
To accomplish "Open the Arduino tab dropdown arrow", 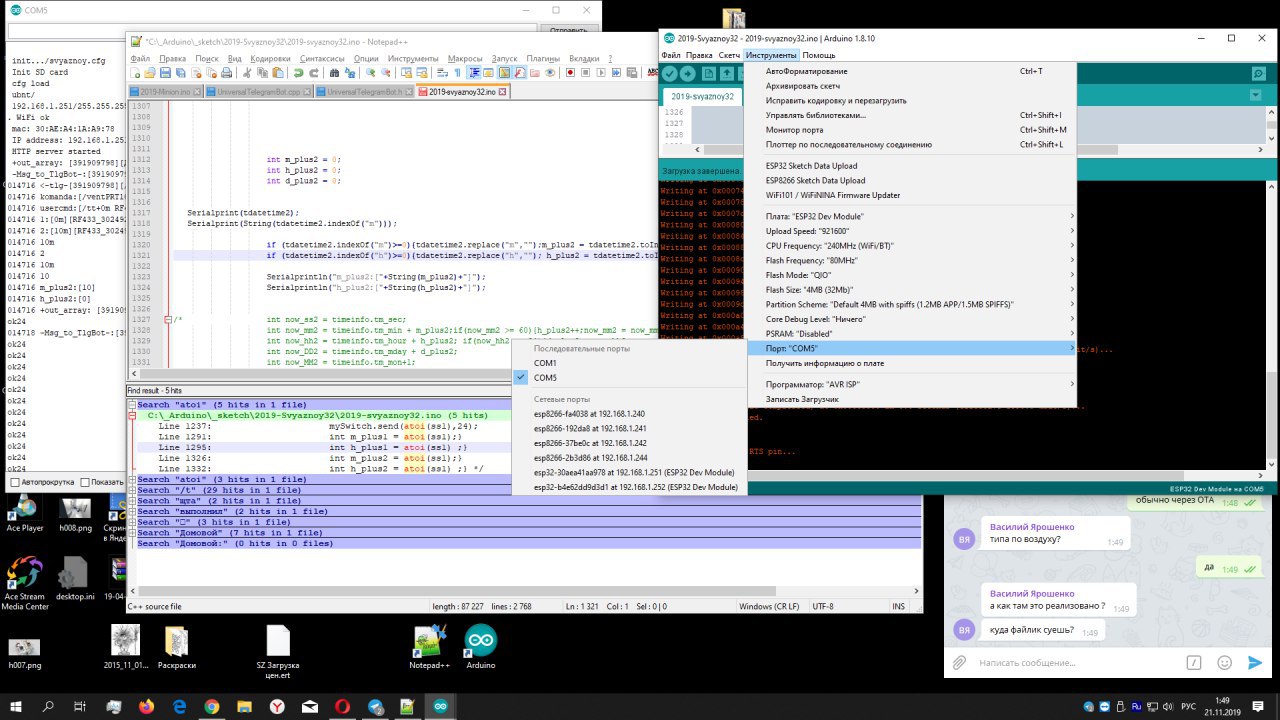I will point(1255,95).
